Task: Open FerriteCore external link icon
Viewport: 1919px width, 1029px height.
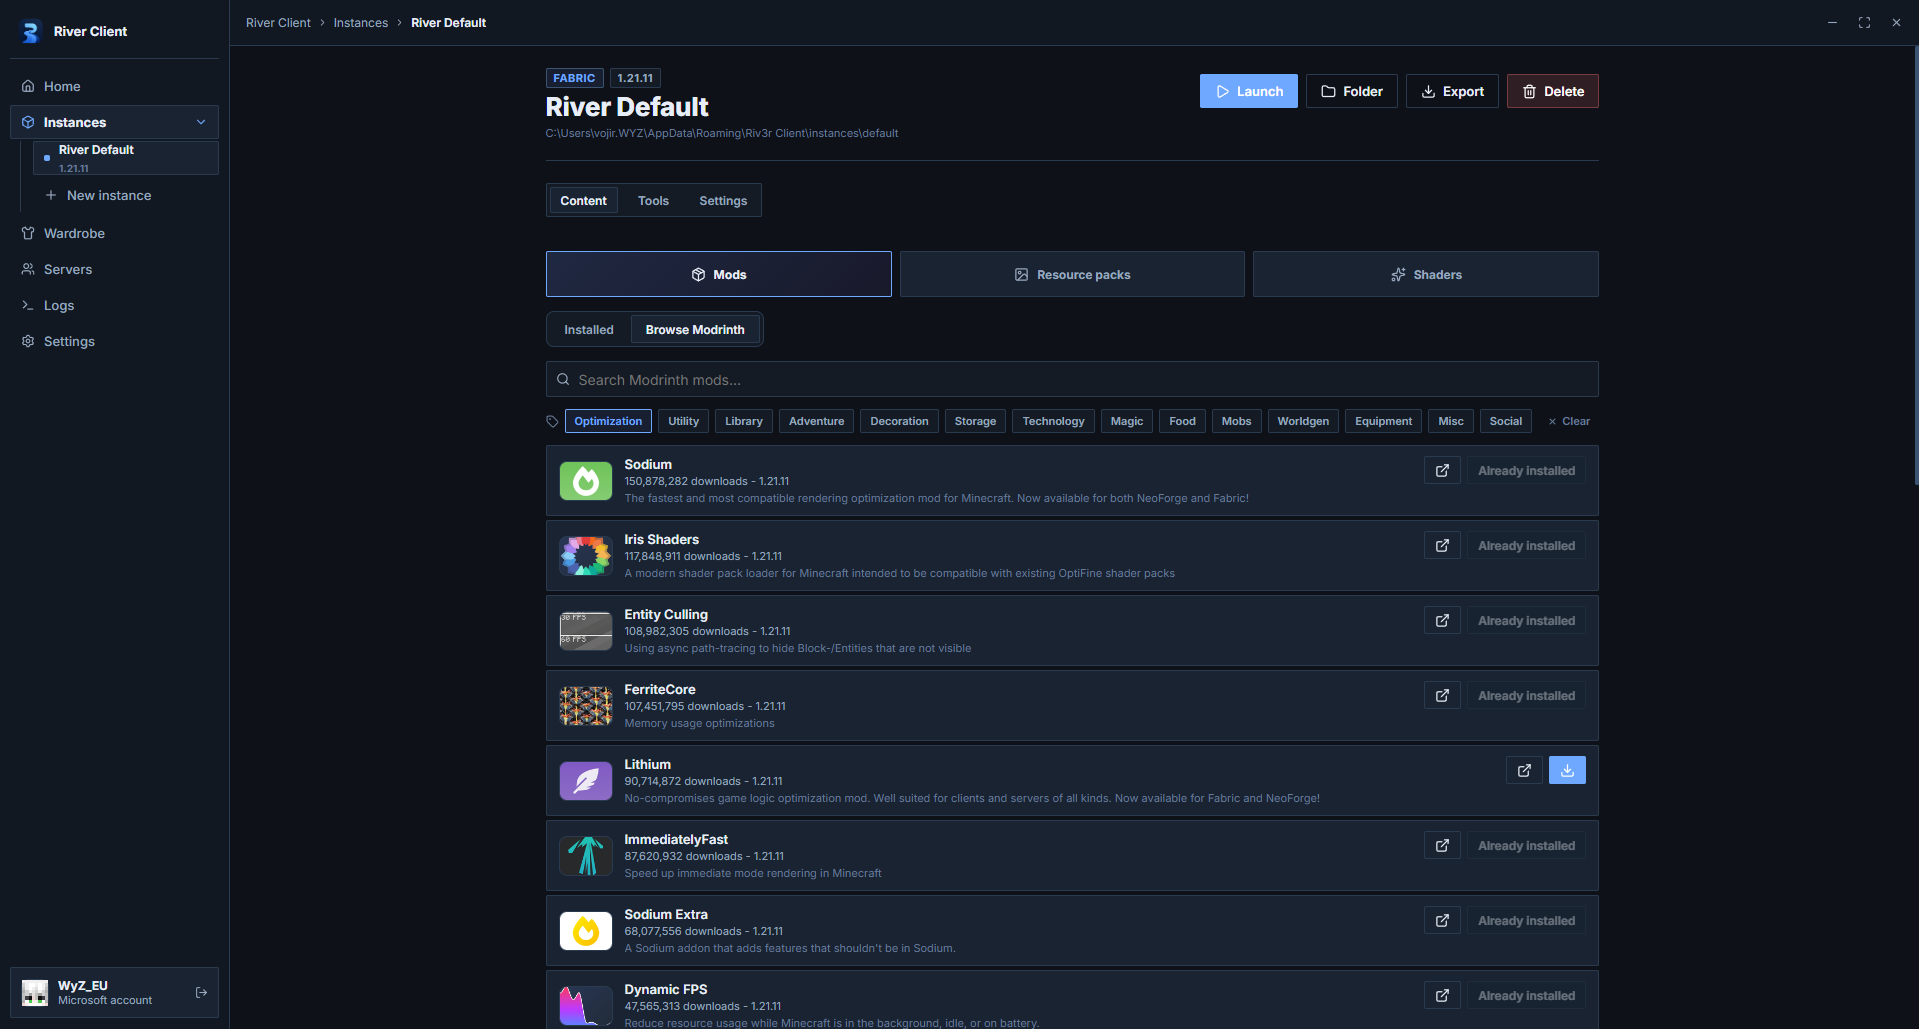Action: (1442, 695)
